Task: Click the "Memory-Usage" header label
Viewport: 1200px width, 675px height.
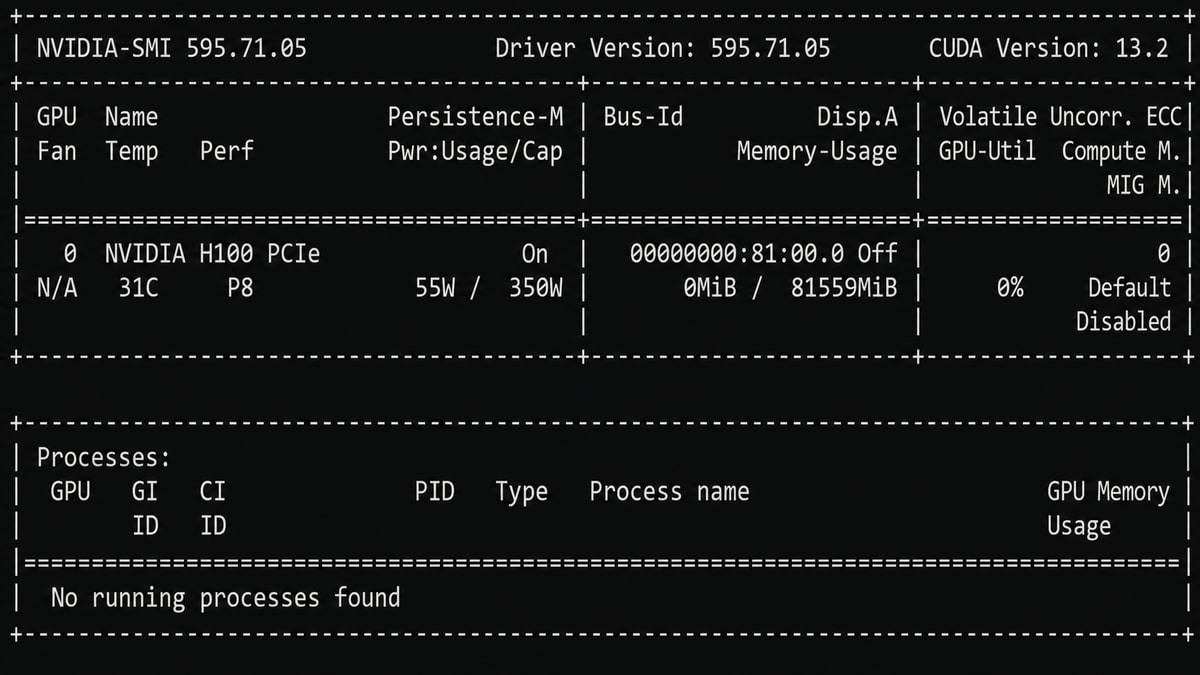Action: [817, 152]
